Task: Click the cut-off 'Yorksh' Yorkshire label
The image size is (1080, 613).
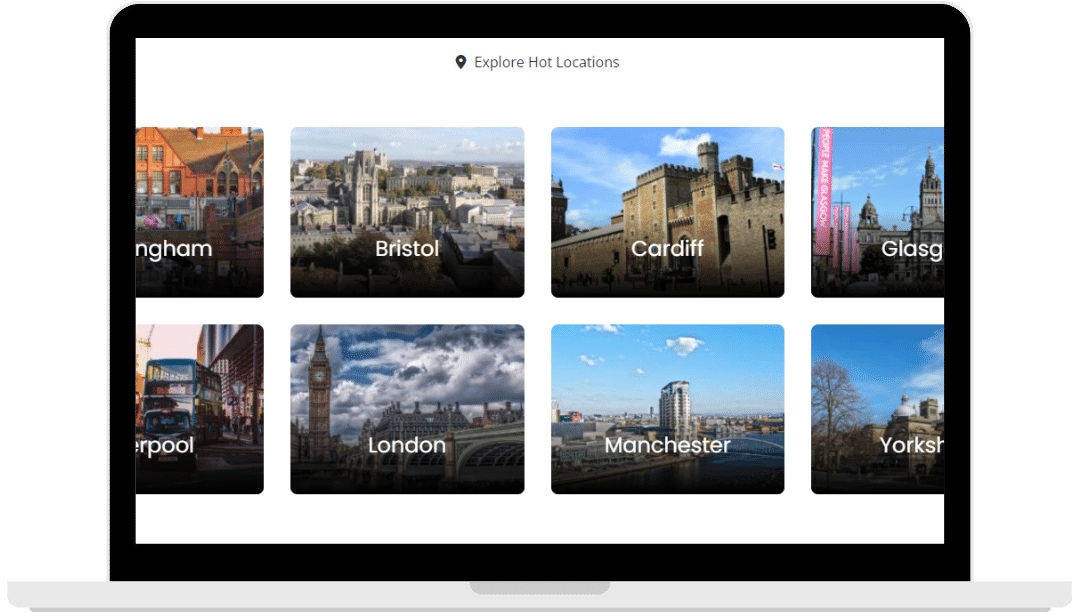Action: pyautogui.click(x=910, y=446)
